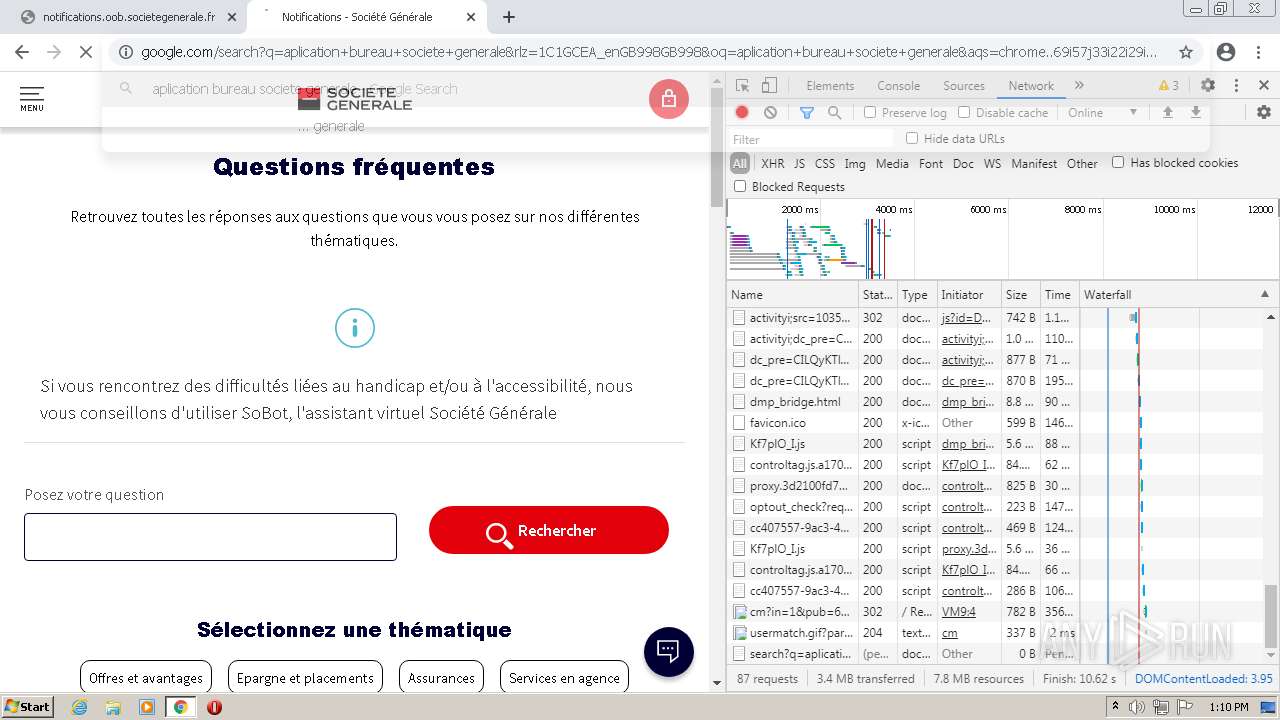Export HAR file with download arrow
The image size is (1280, 720).
(x=1195, y=113)
